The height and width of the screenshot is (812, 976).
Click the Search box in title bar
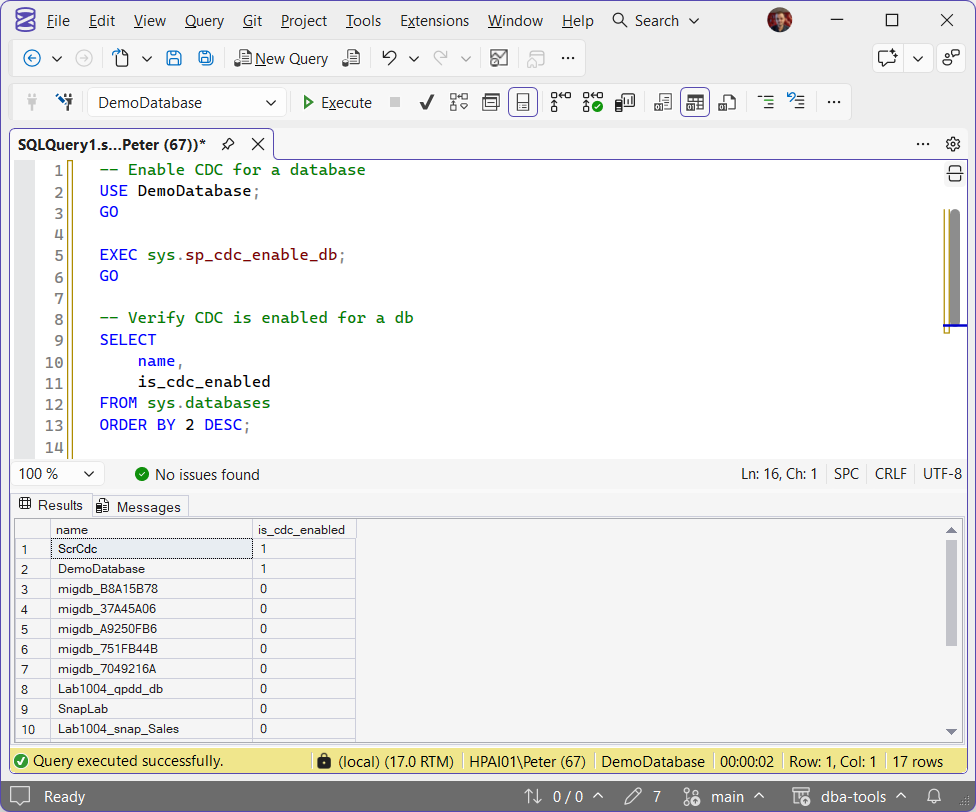pos(655,21)
